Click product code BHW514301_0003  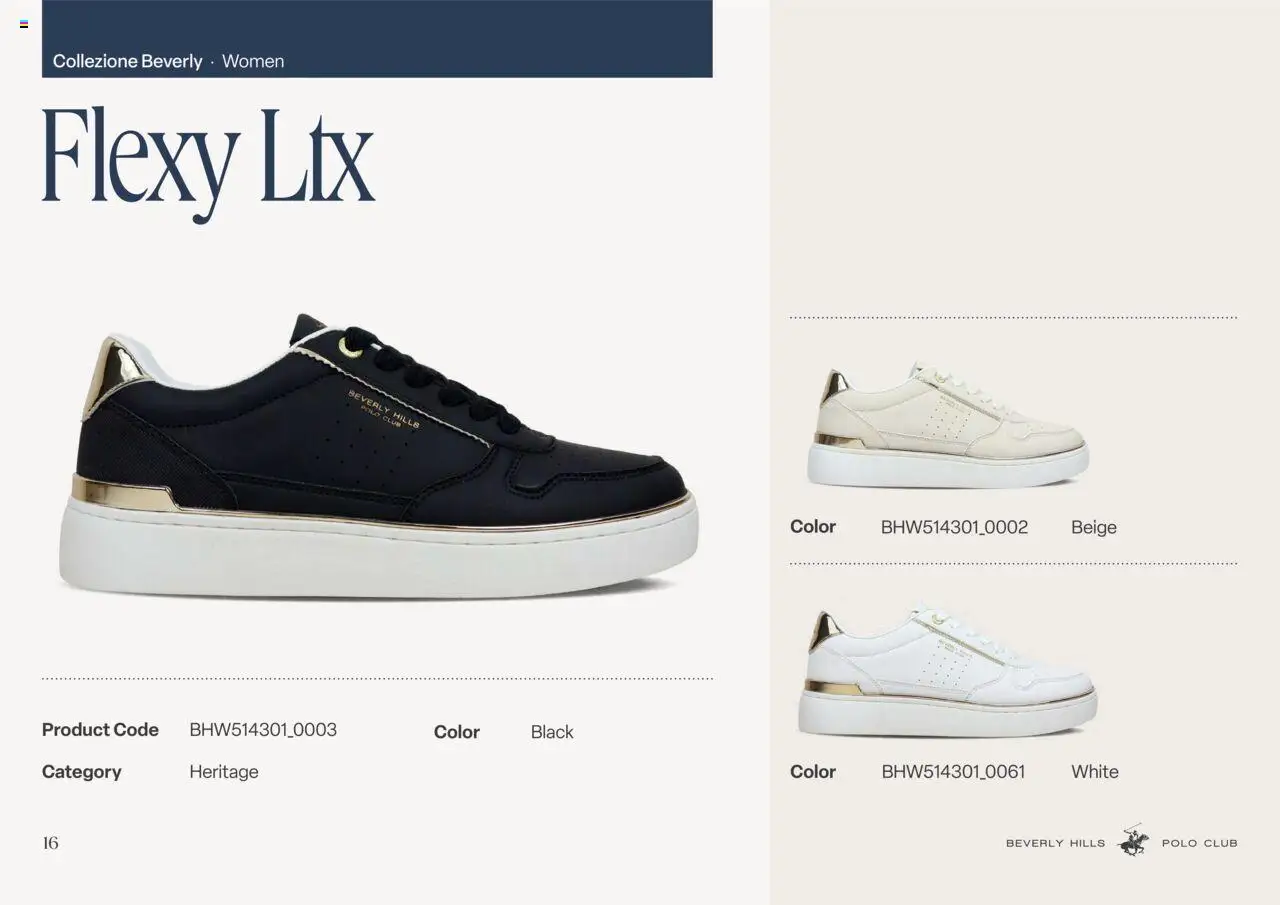pos(263,730)
